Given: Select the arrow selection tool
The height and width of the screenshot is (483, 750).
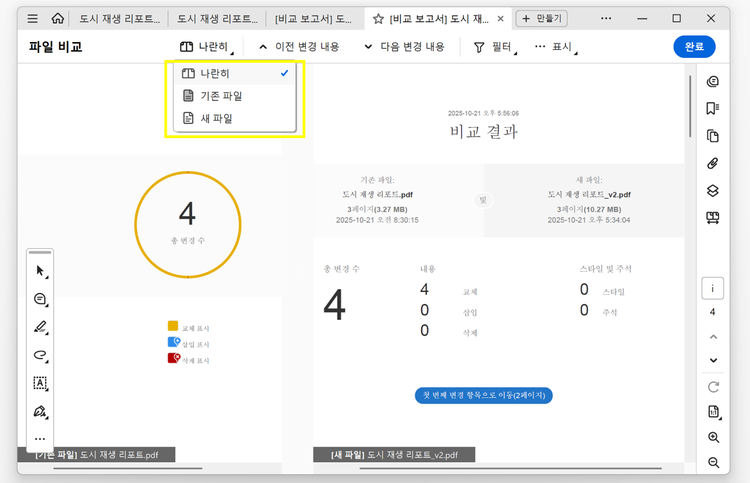Looking at the screenshot, I should pyautogui.click(x=41, y=271).
